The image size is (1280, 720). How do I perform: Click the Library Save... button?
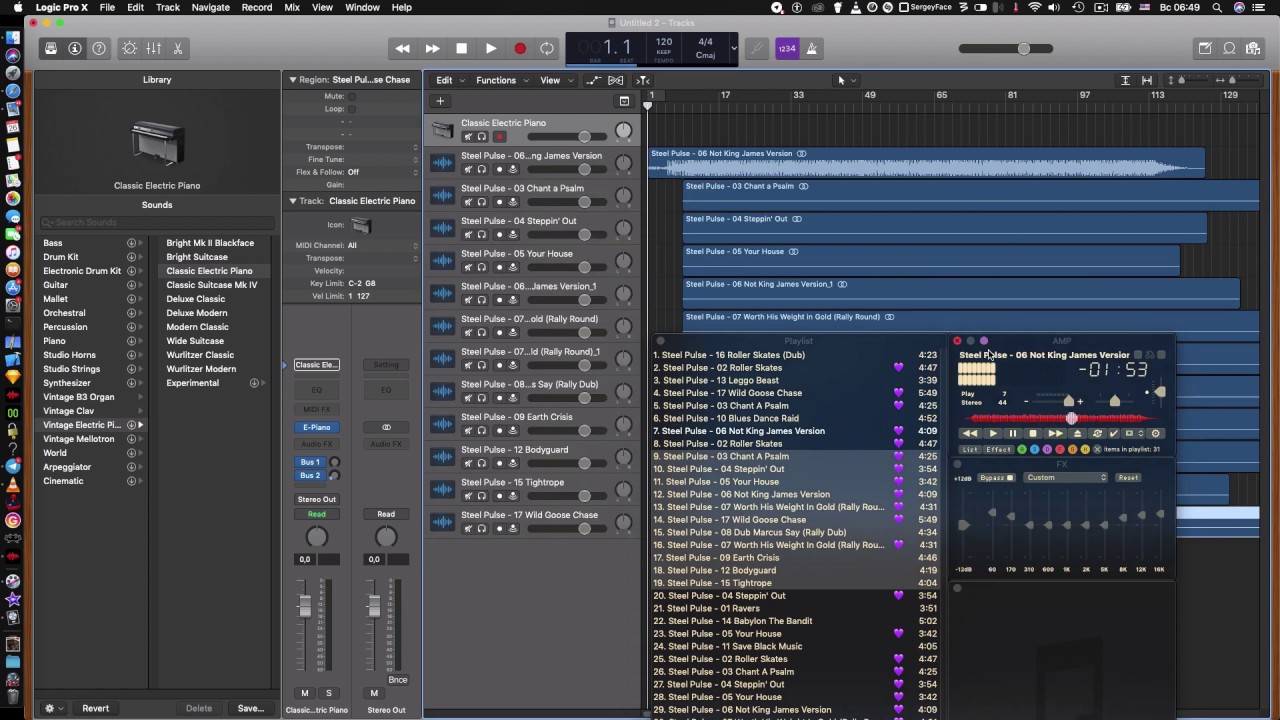(x=251, y=708)
